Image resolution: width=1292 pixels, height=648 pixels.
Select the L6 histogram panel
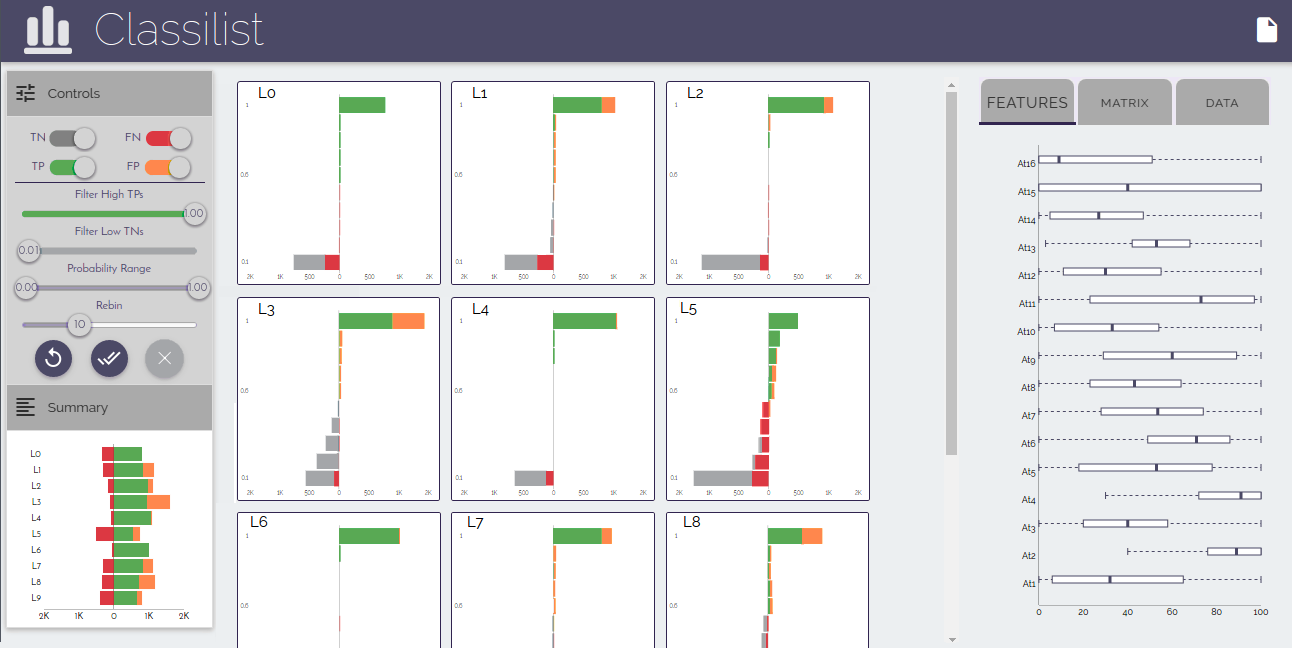pyautogui.click(x=339, y=580)
